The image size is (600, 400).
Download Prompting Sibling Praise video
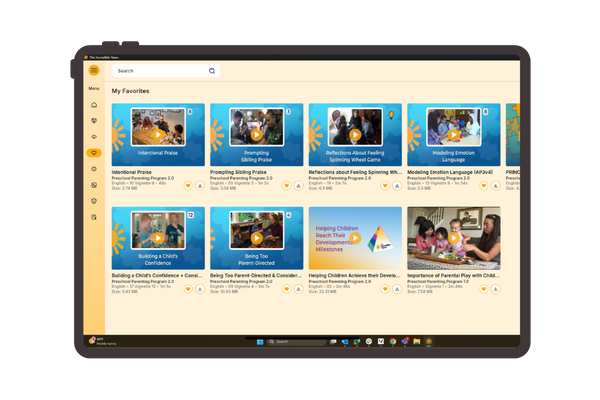click(297, 185)
